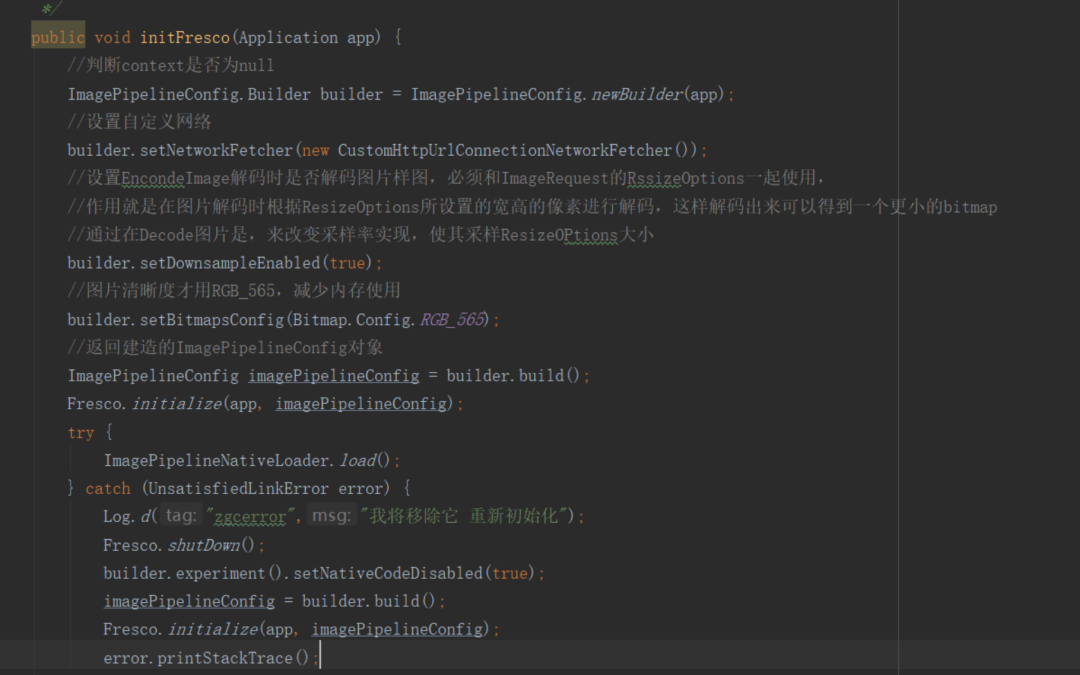Click the highlighted 'public' keyword
The width and height of the screenshot is (1080, 675).
(x=58, y=37)
